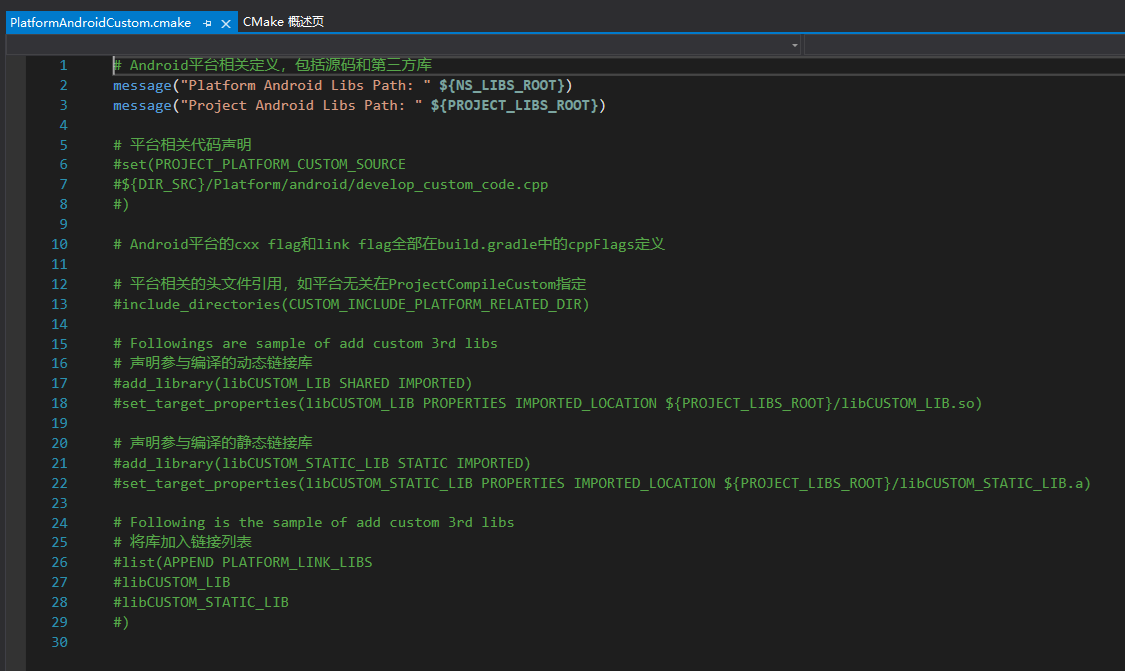Click the 'Followings are sample' comment
The image size is (1125, 671).
(305, 343)
